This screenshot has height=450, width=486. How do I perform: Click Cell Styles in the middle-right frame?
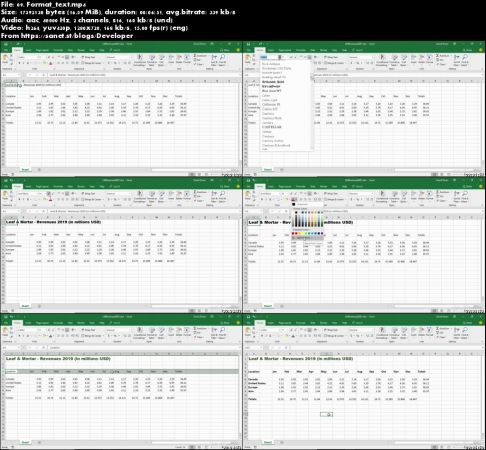pos(404,196)
